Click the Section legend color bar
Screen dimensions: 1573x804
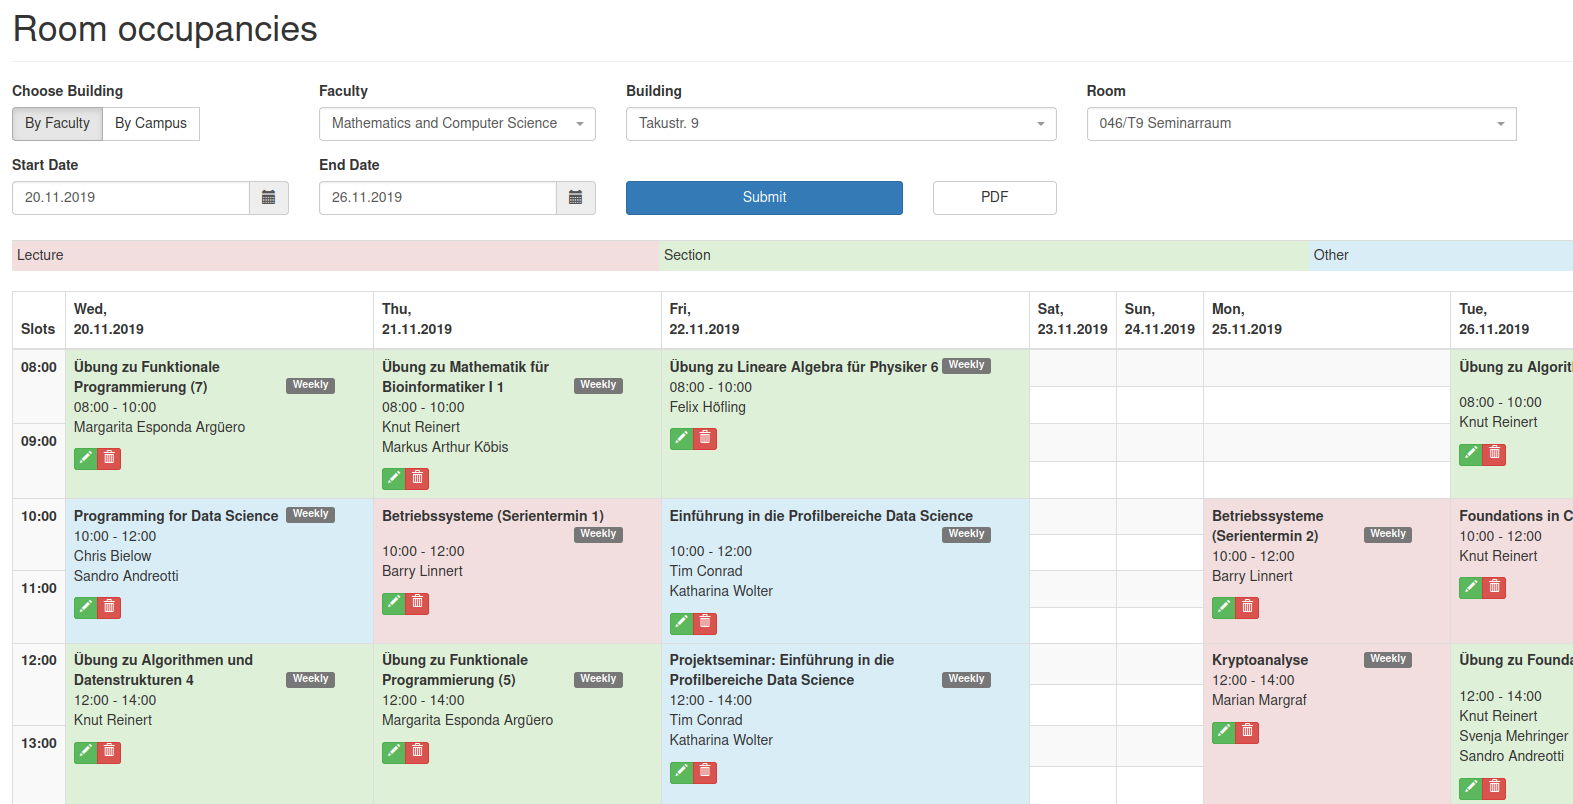point(984,256)
